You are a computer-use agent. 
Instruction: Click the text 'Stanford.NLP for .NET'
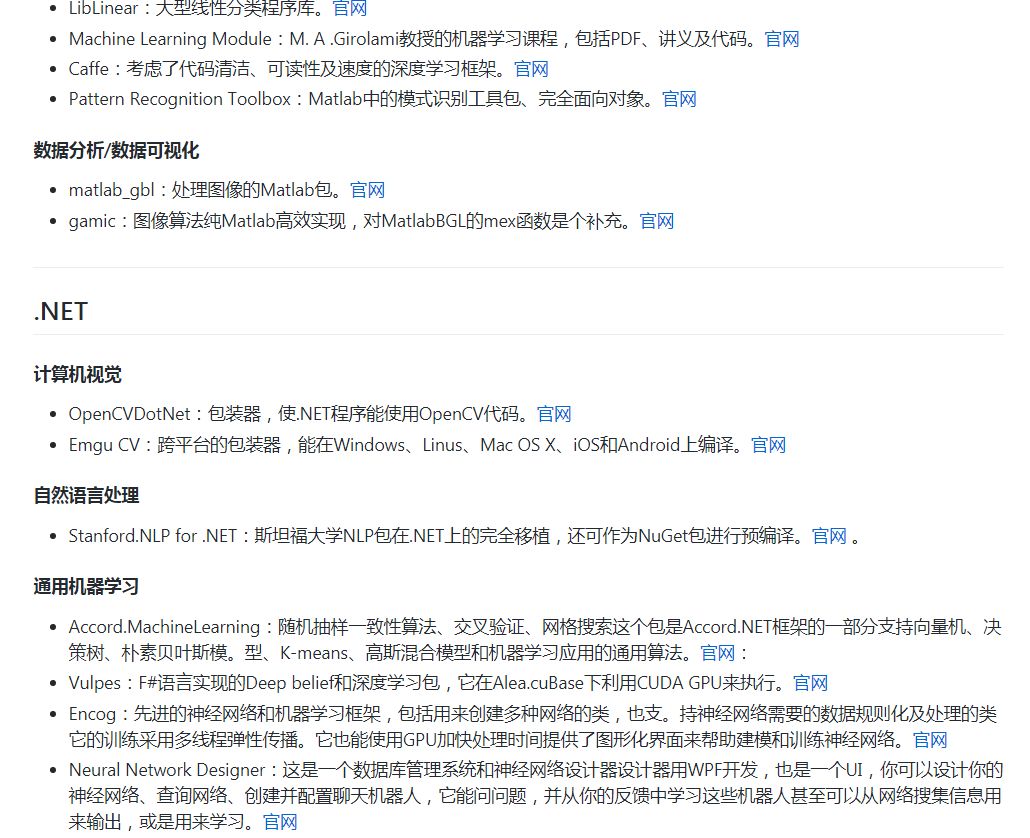point(152,536)
